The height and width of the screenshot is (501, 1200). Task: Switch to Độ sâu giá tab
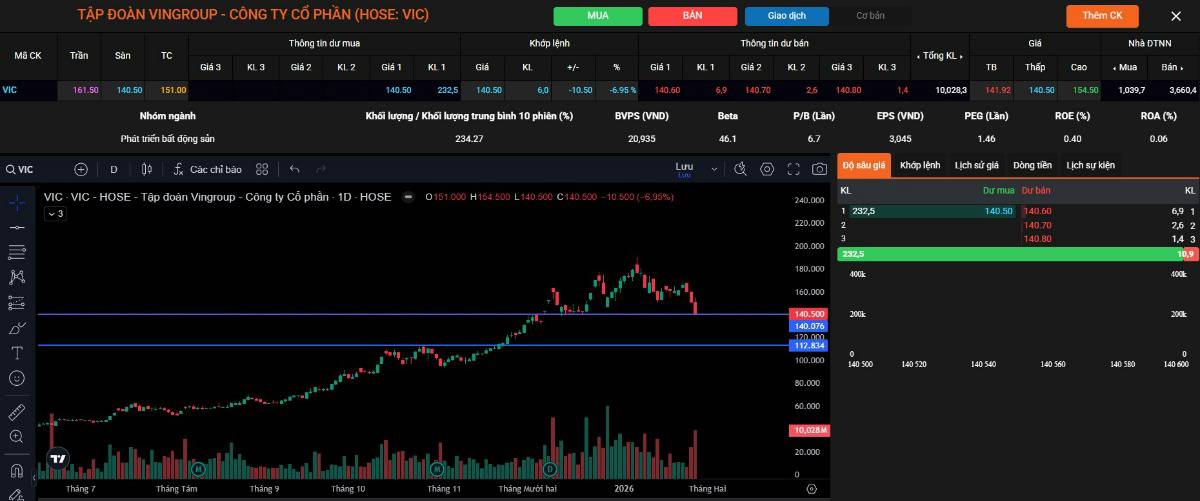[864, 165]
